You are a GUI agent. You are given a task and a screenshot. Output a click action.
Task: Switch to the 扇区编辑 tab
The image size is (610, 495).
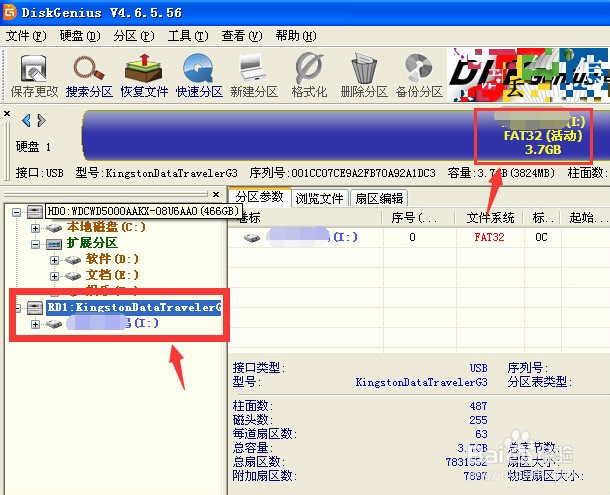[379, 198]
